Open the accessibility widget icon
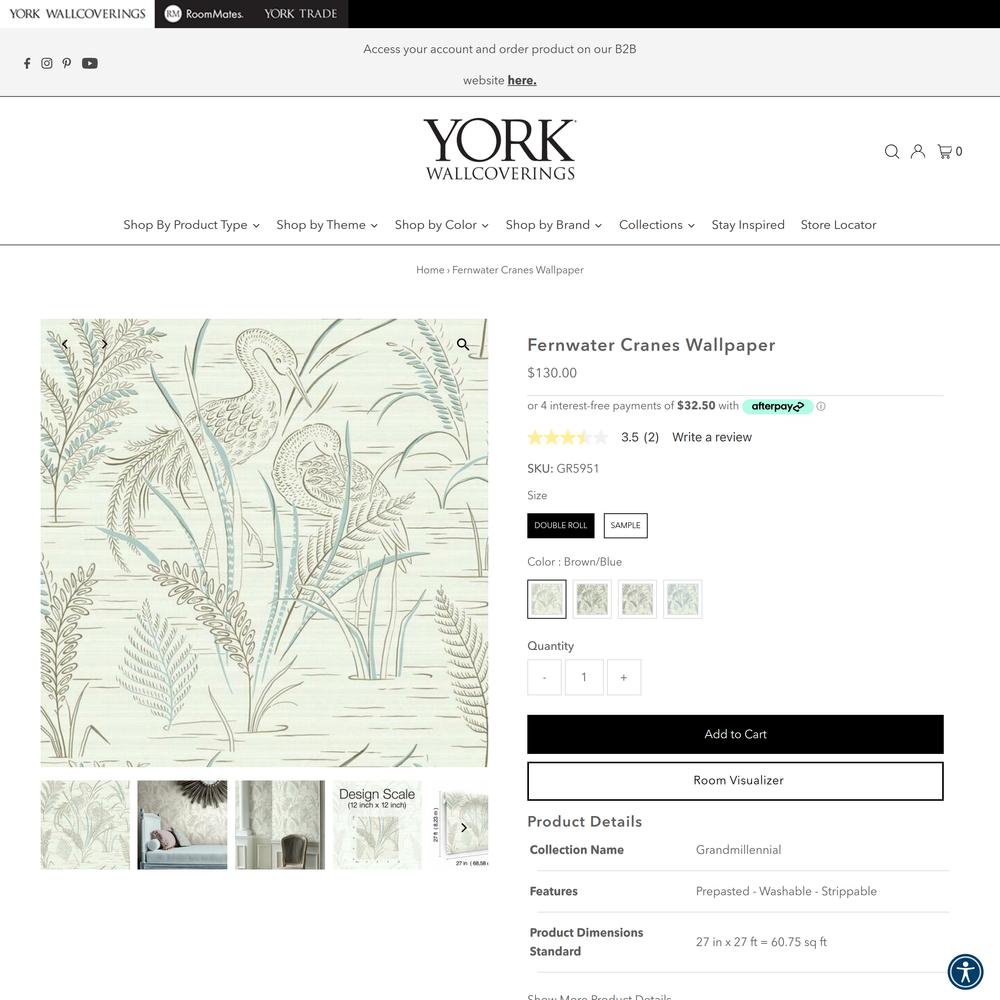Image resolution: width=1000 pixels, height=1000 pixels. 966,971
